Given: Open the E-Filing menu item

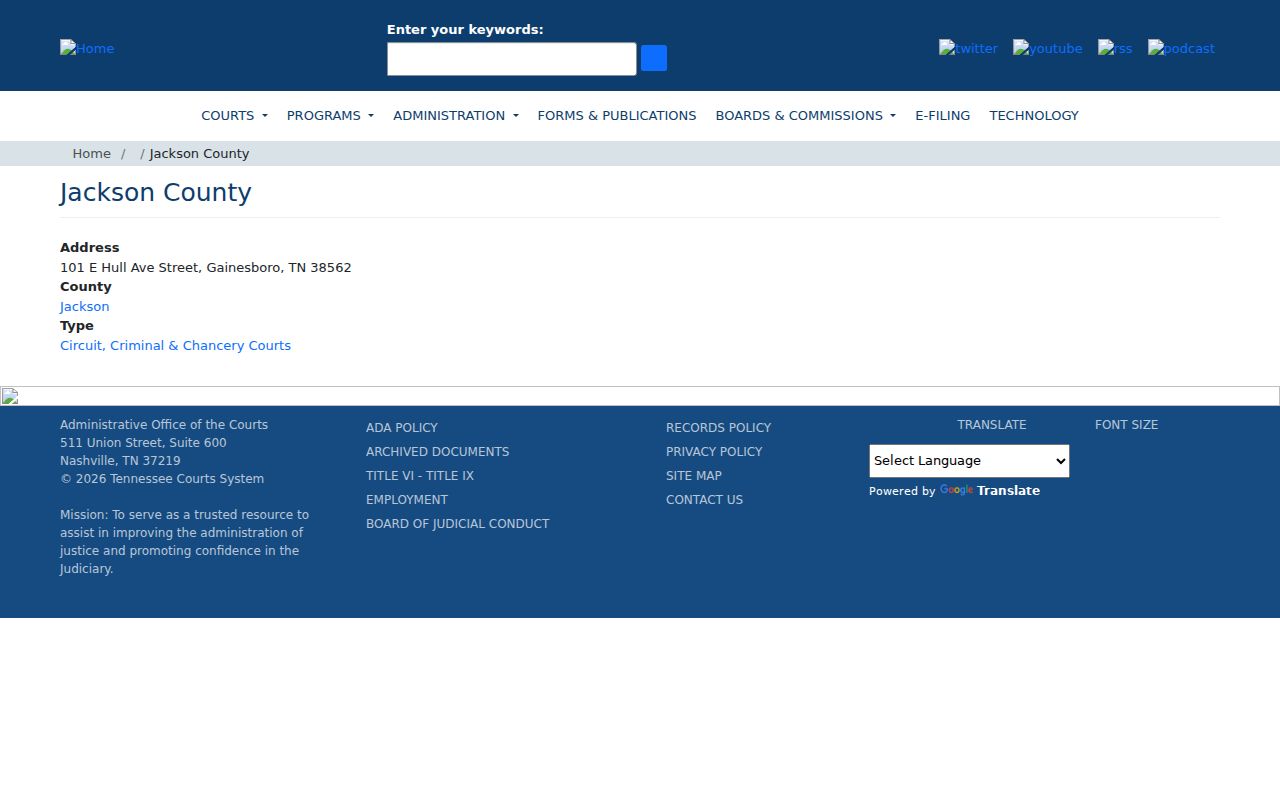Looking at the screenshot, I should [x=942, y=116].
